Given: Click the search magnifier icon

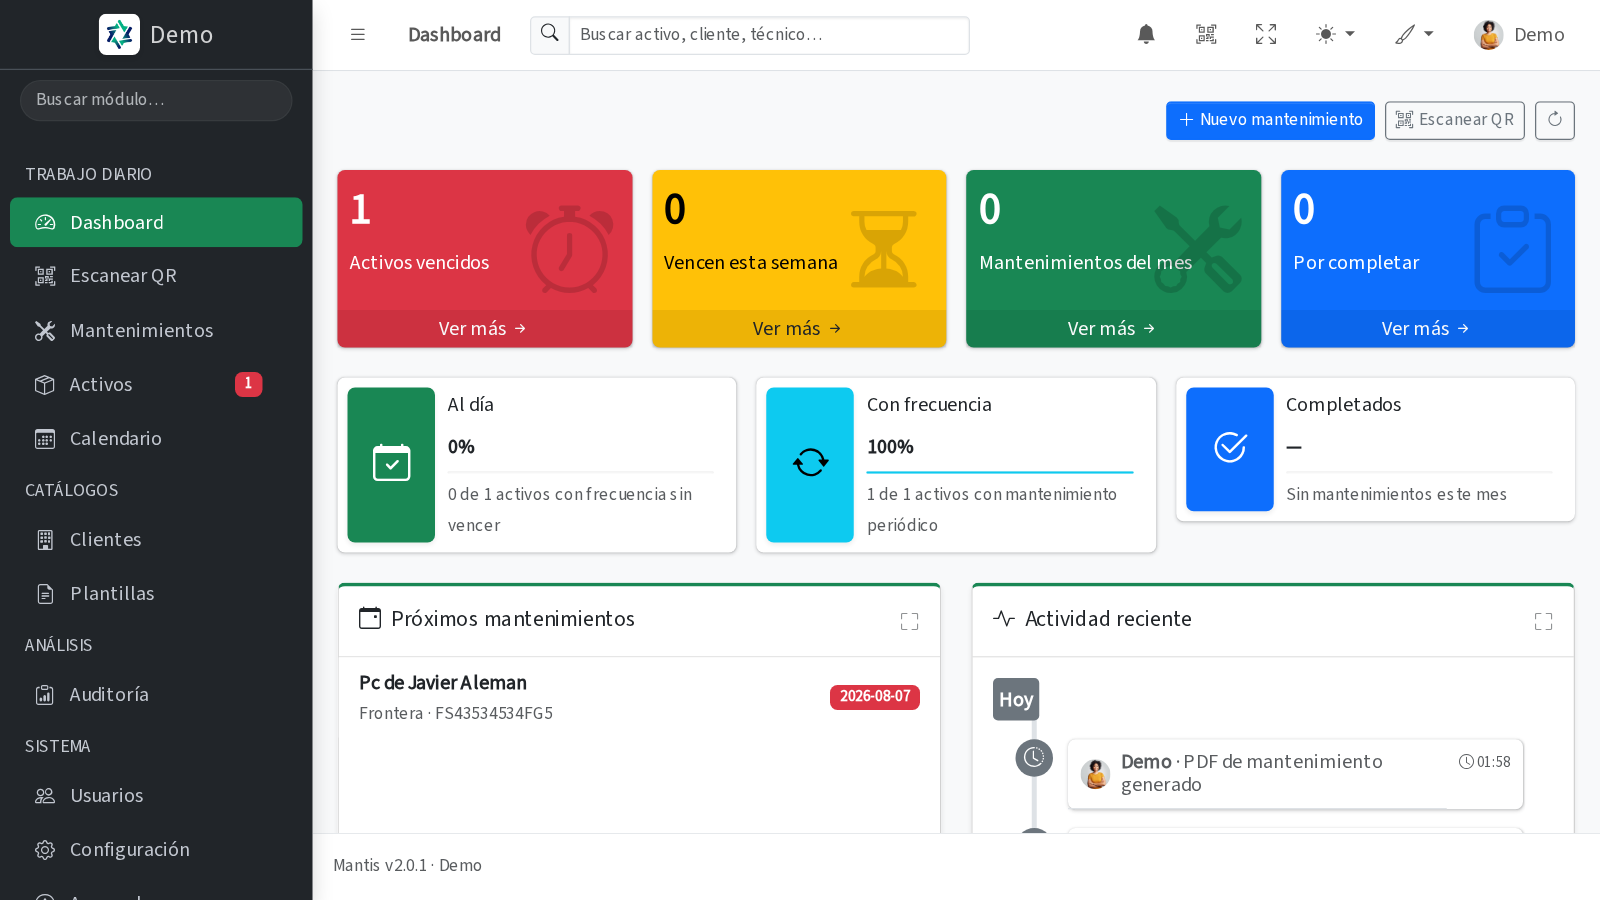Looking at the screenshot, I should coord(550,34).
